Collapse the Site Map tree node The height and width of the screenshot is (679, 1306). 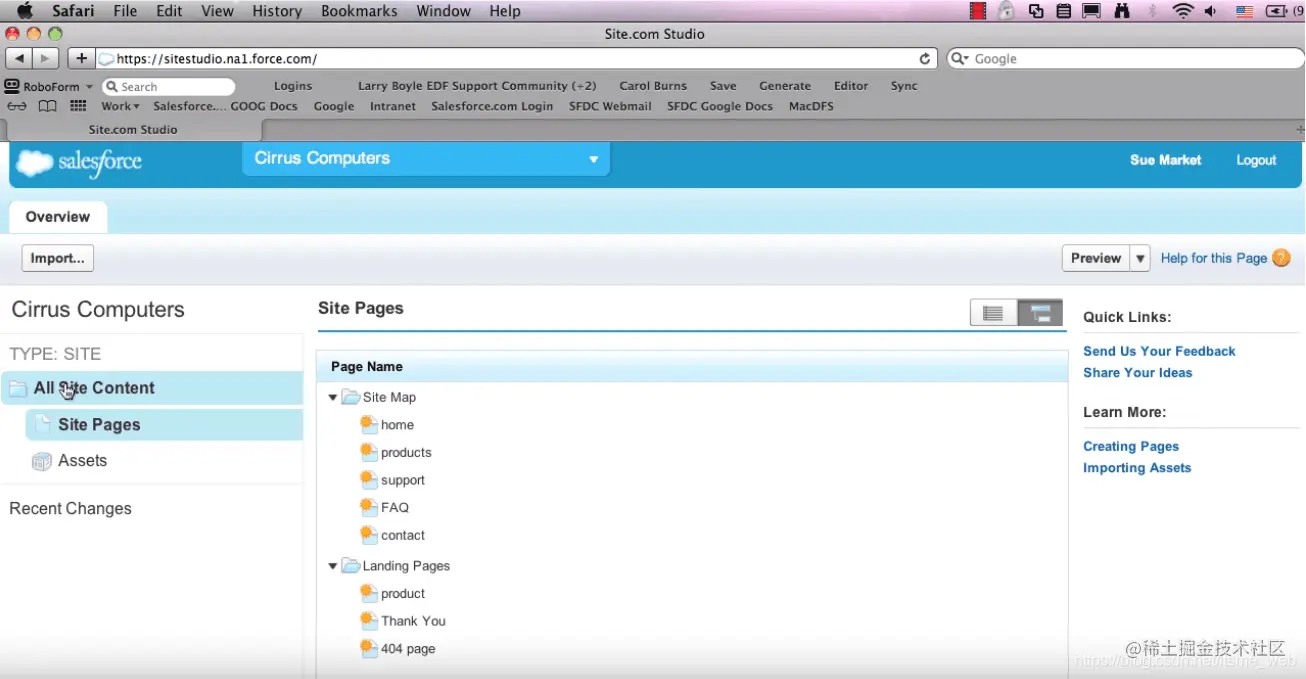click(x=333, y=397)
